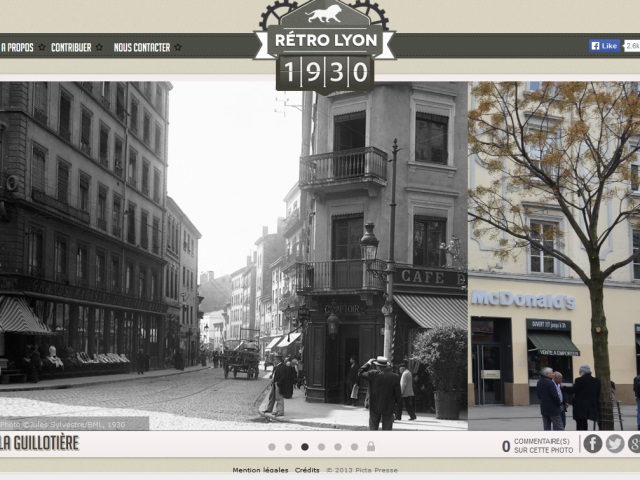The height and width of the screenshot is (480, 640).
Task: Switch to the sixth pager dot
Action: click(353, 446)
